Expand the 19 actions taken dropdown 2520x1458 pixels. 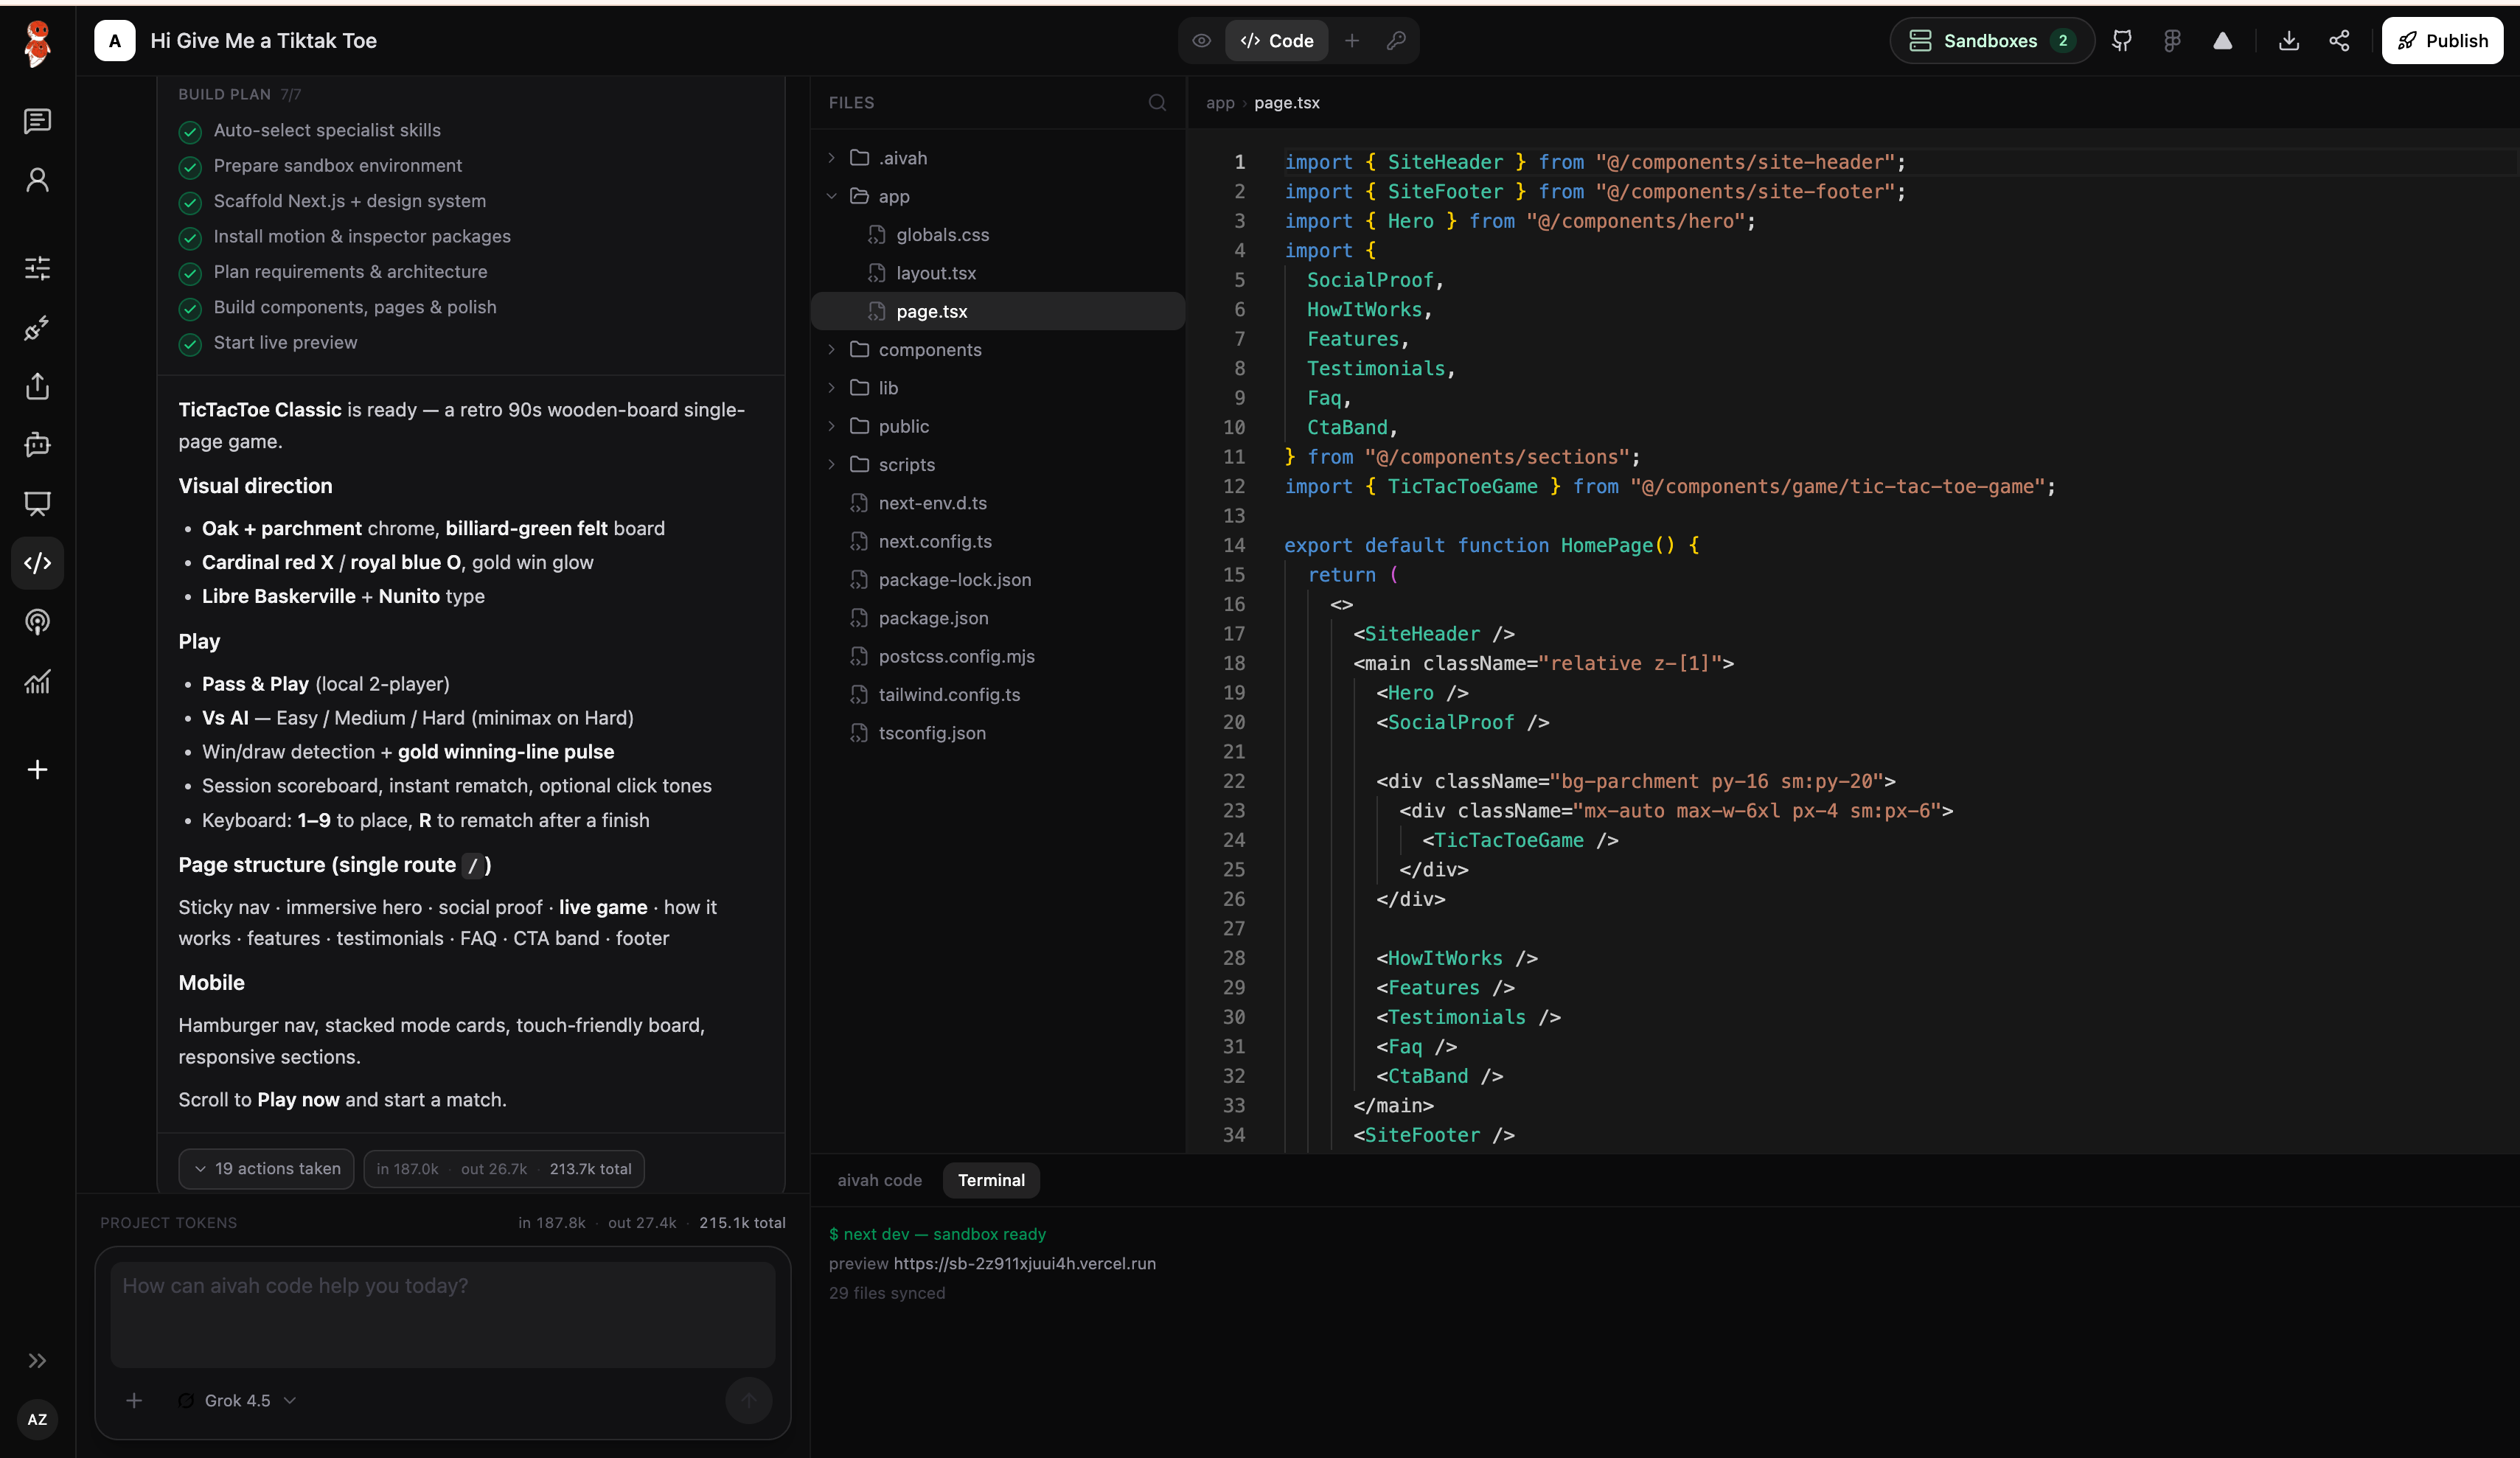coord(266,1169)
